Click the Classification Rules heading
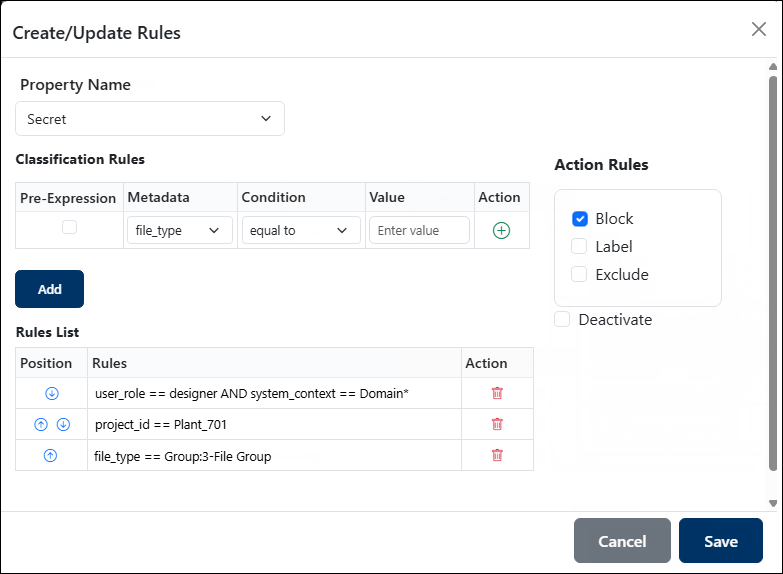 click(x=80, y=159)
